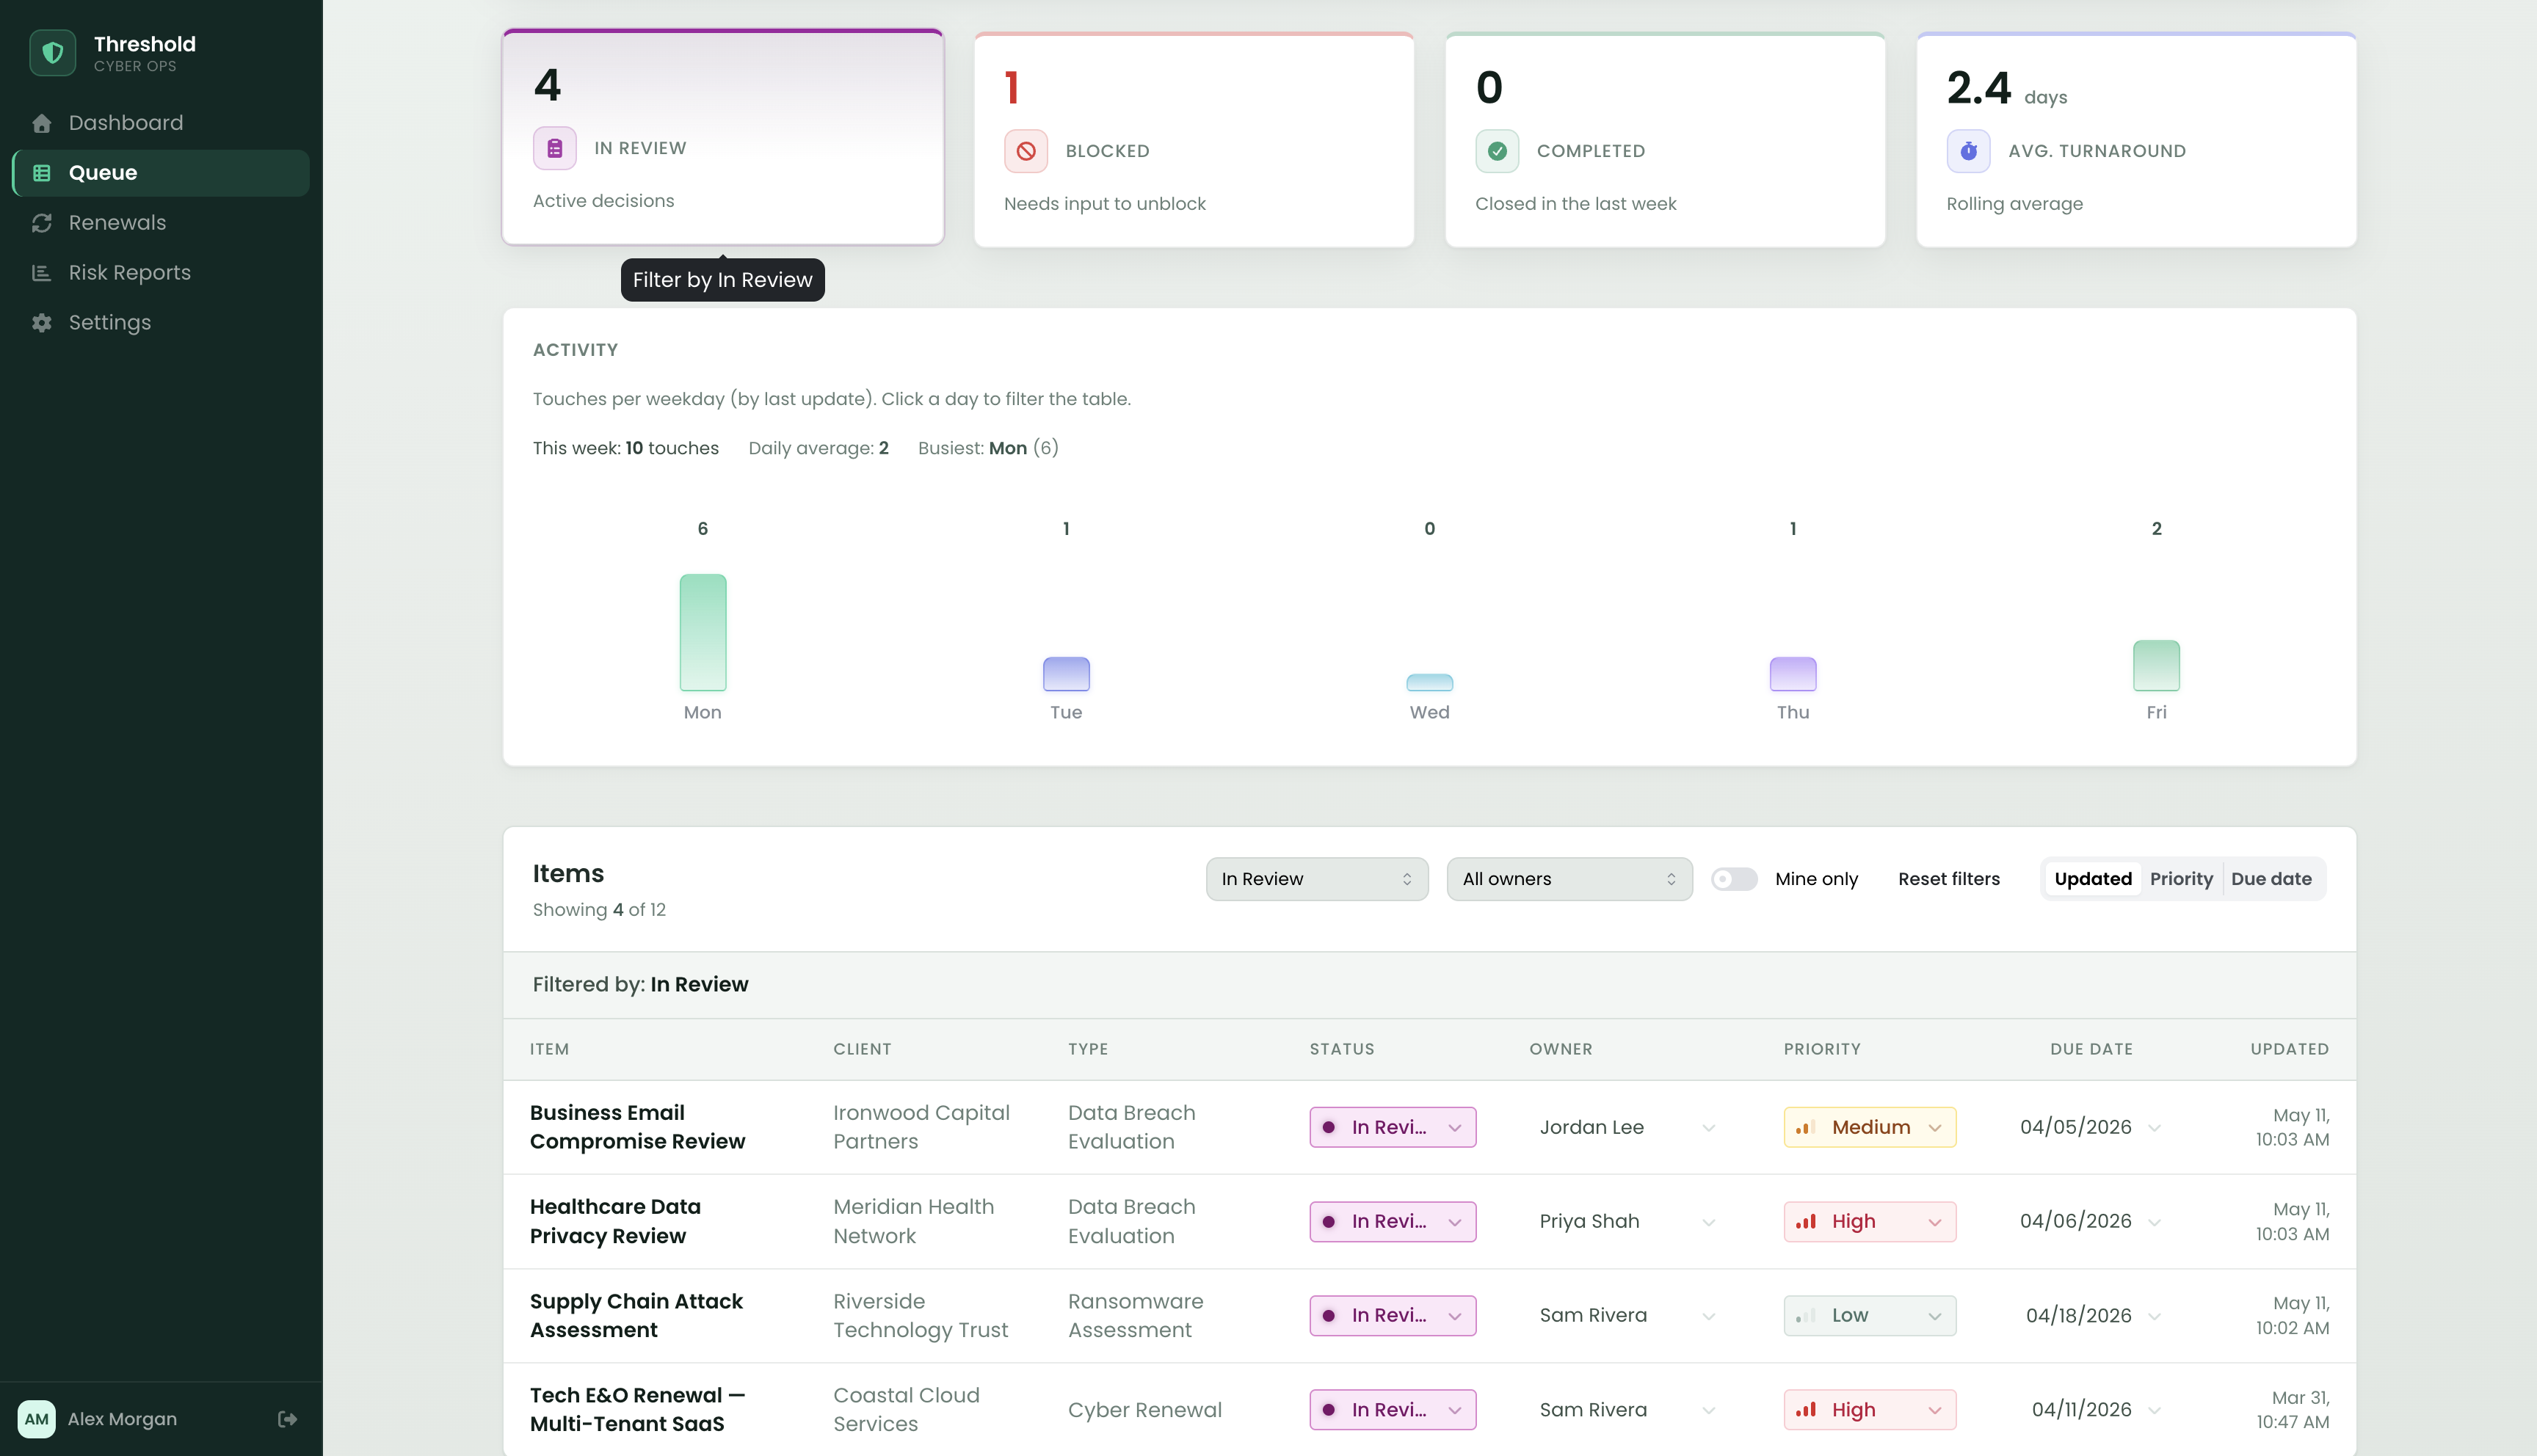Open Business Email Compromise Review item
This screenshot has width=2537, height=1456.
[x=637, y=1128]
